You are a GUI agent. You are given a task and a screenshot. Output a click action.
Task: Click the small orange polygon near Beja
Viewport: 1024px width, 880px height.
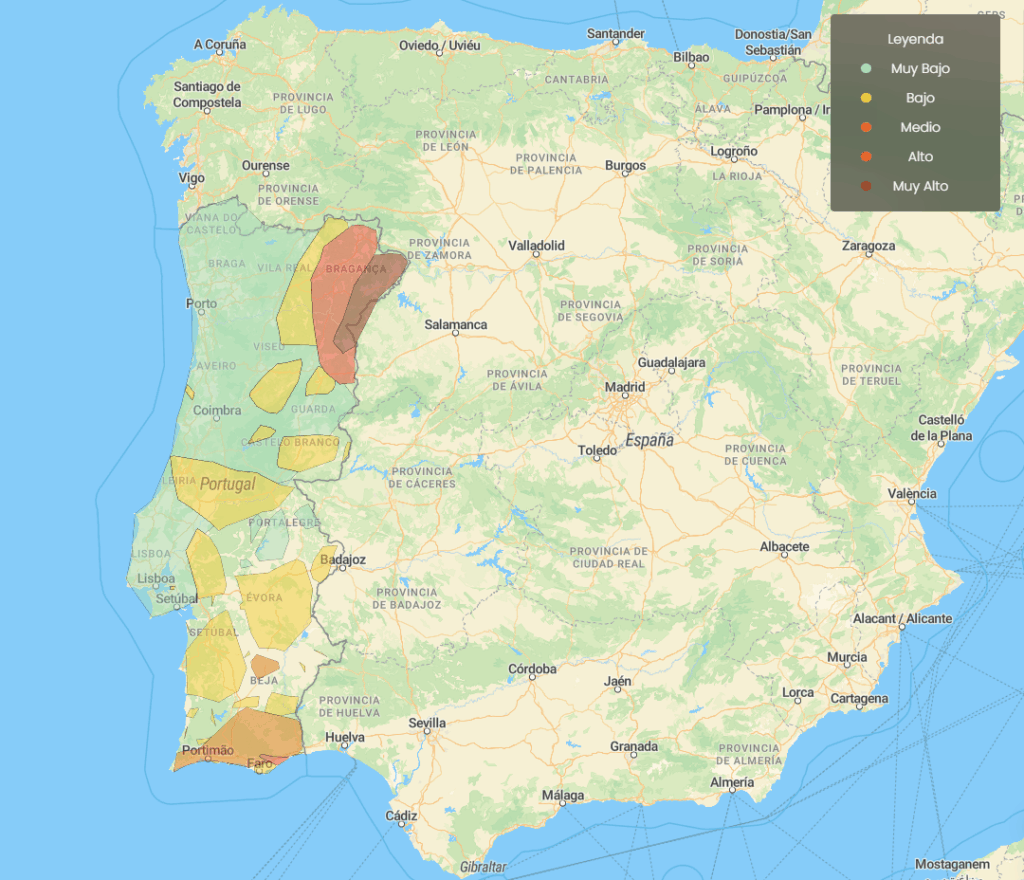point(264,665)
